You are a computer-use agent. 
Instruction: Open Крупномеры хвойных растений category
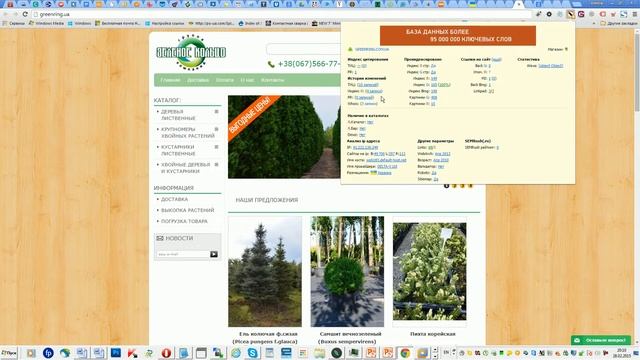point(188,132)
